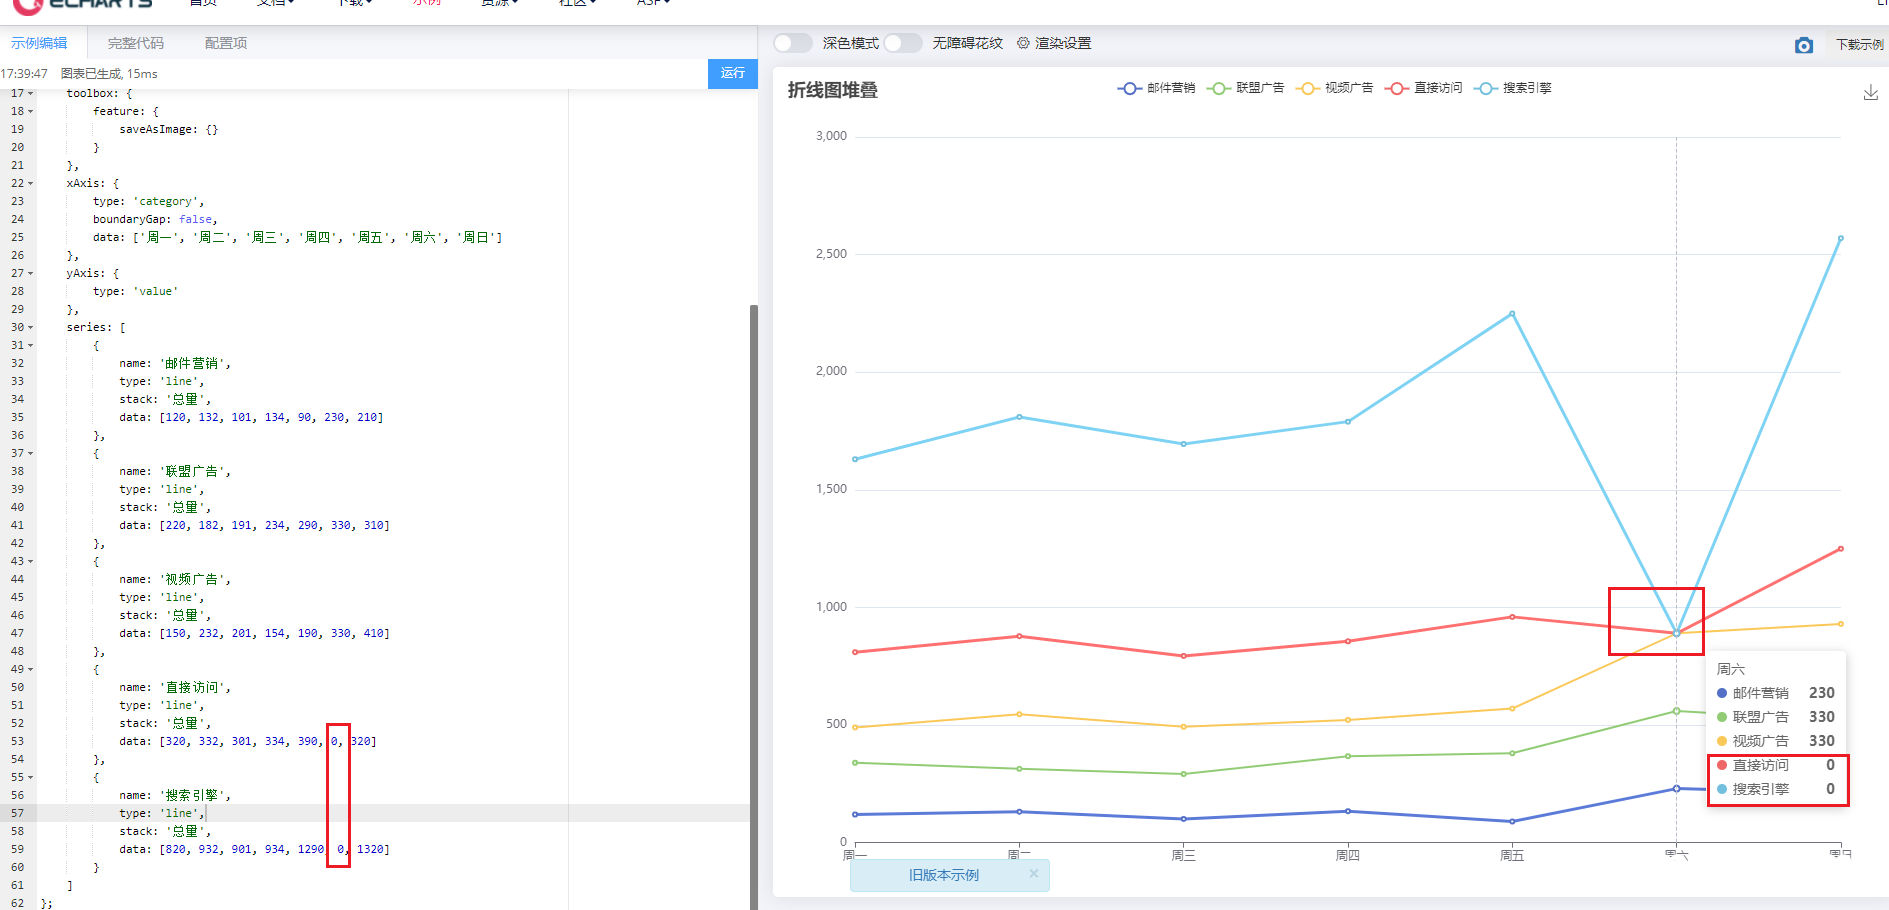Toggle the 无障碍花纹 switch
The width and height of the screenshot is (1889, 910).
(903, 43)
